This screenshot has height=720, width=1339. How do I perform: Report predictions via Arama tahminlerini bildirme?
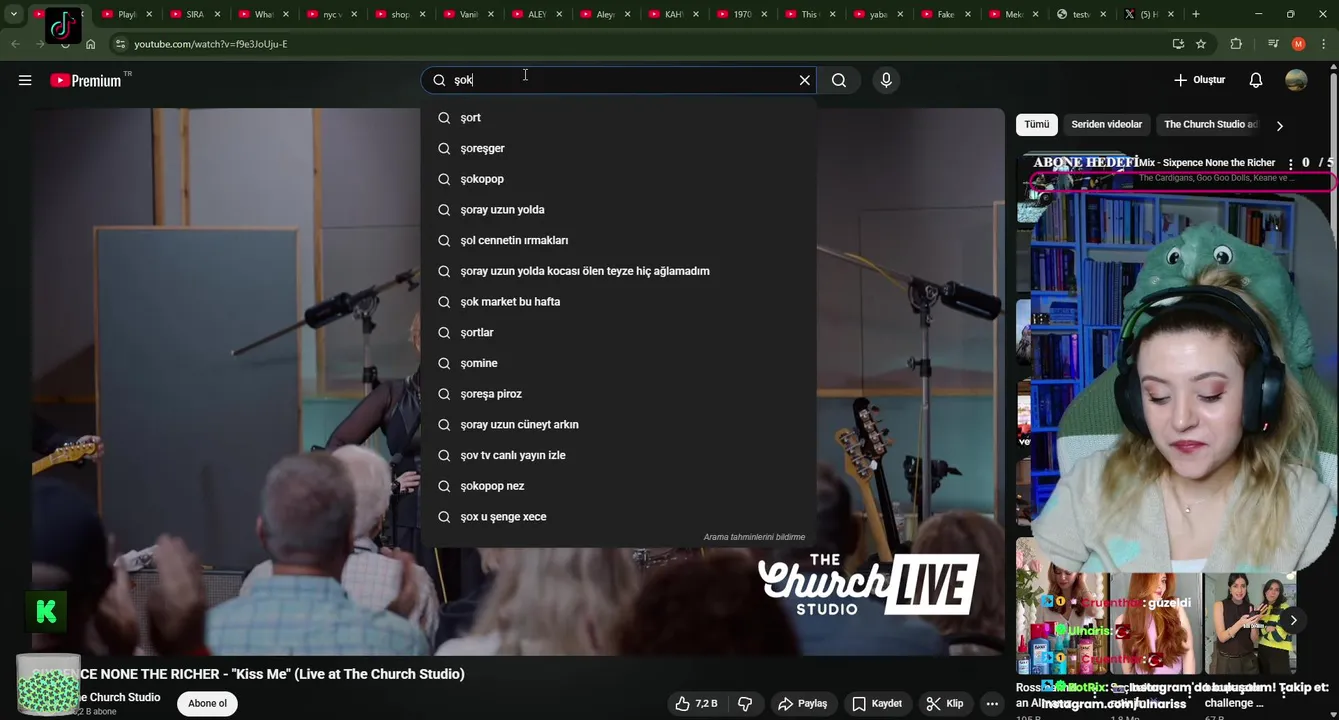[x=754, y=537]
